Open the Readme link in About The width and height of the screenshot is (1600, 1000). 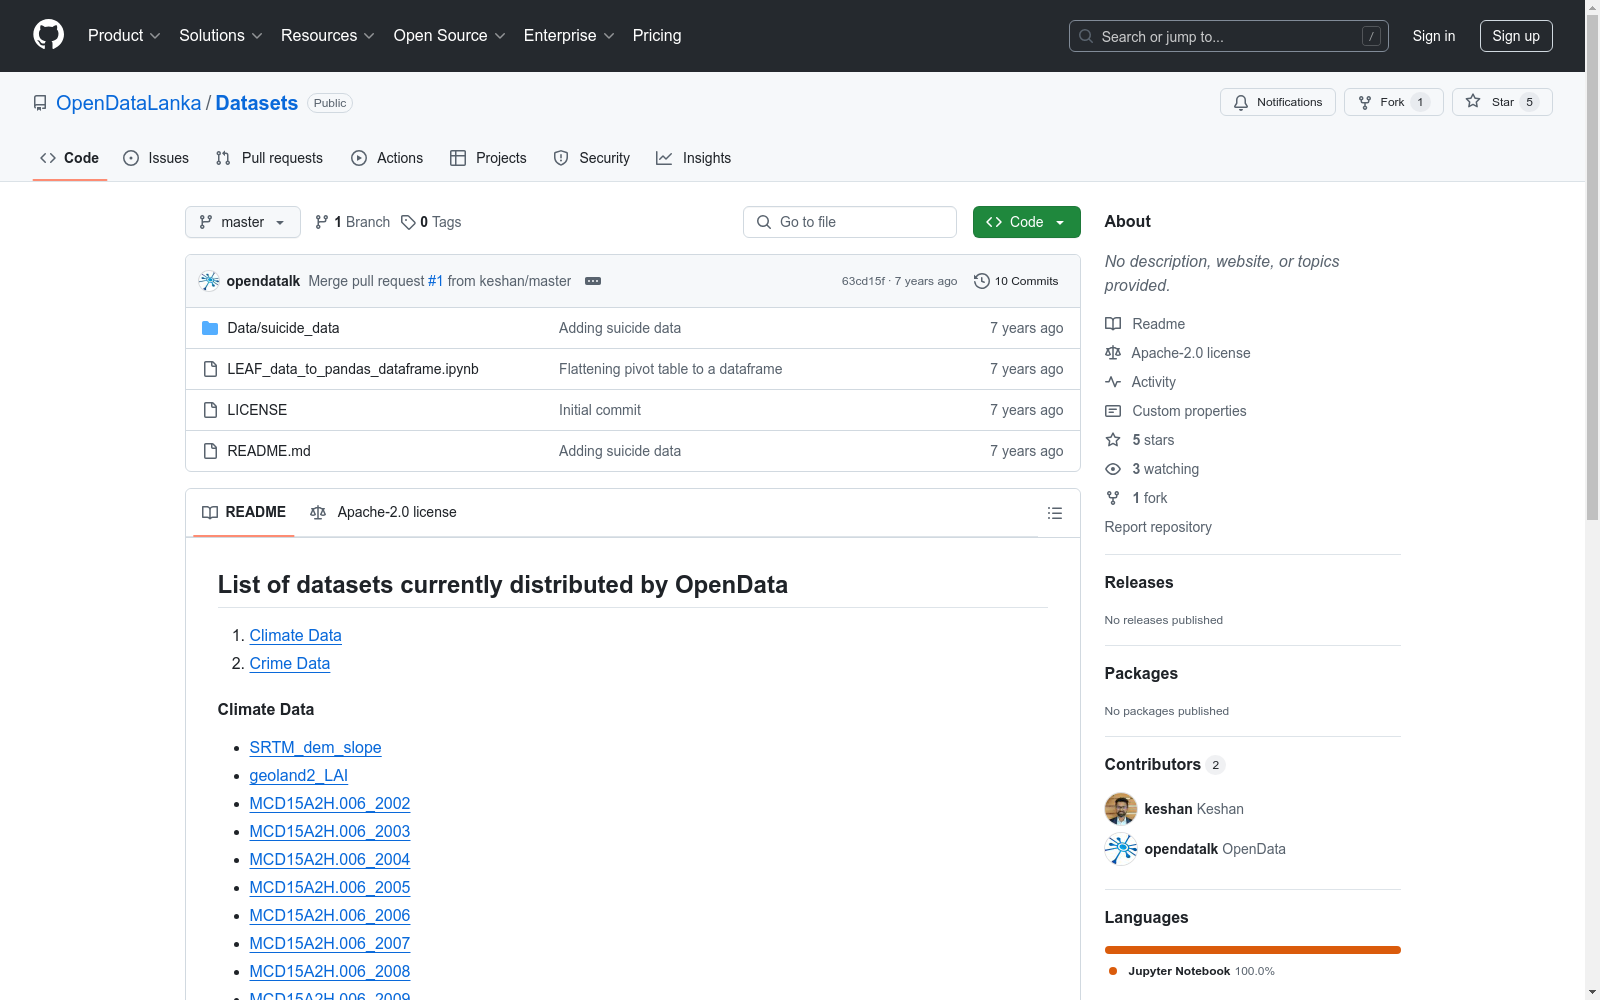point(1145,324)
